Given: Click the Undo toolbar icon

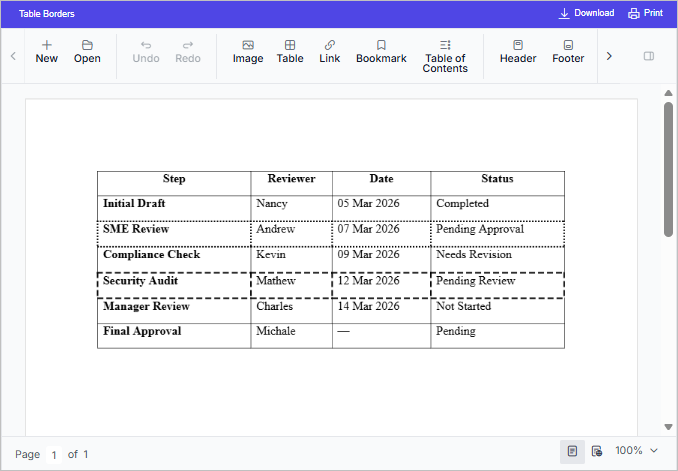Looking at the screenshot, I should tap(146, 52).
